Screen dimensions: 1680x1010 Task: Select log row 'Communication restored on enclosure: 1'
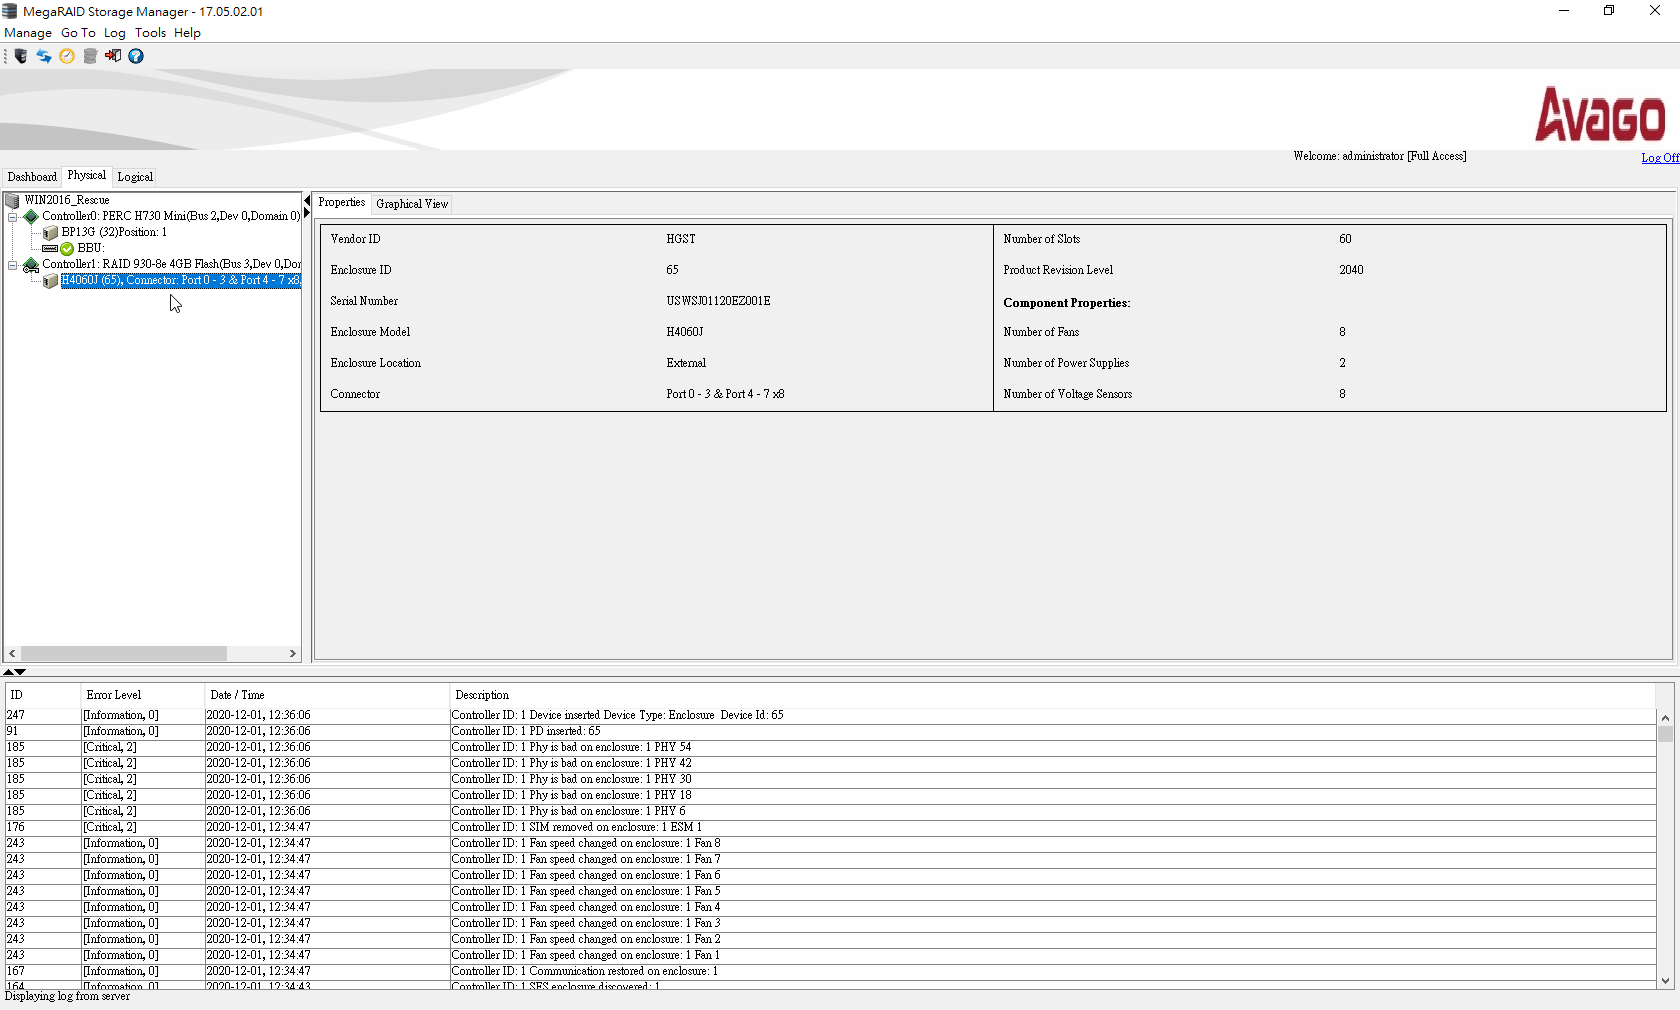pos(830,971)
